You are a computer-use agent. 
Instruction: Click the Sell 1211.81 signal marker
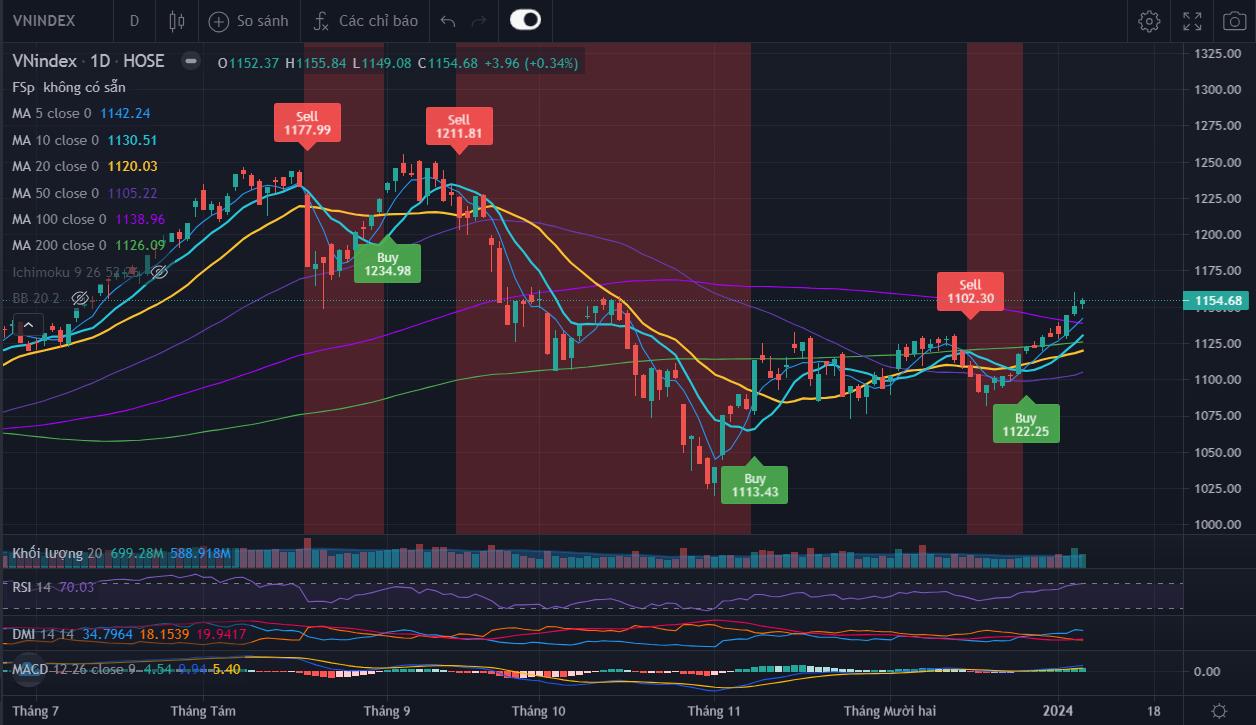(x=458, y=126)
